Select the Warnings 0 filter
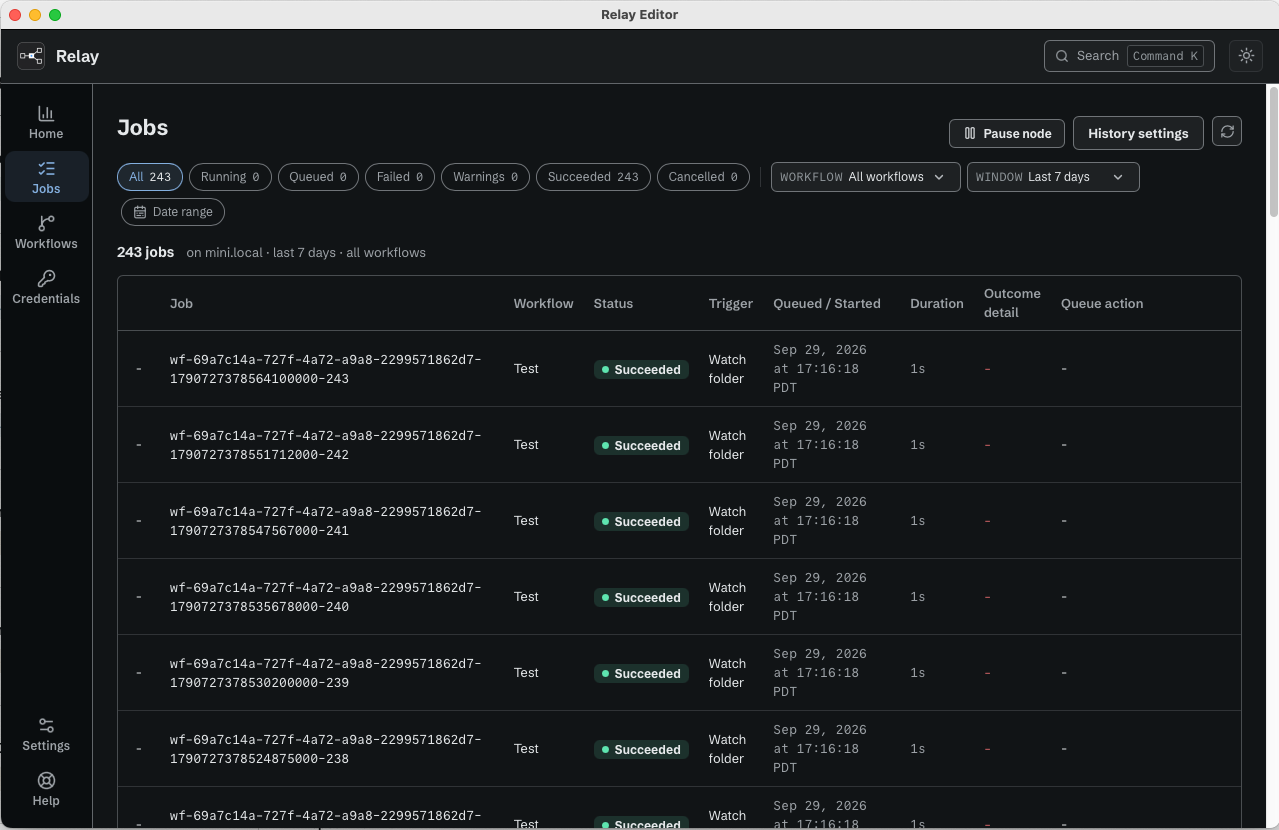This screenshot has height=830, width=1279. click(485, 177)
